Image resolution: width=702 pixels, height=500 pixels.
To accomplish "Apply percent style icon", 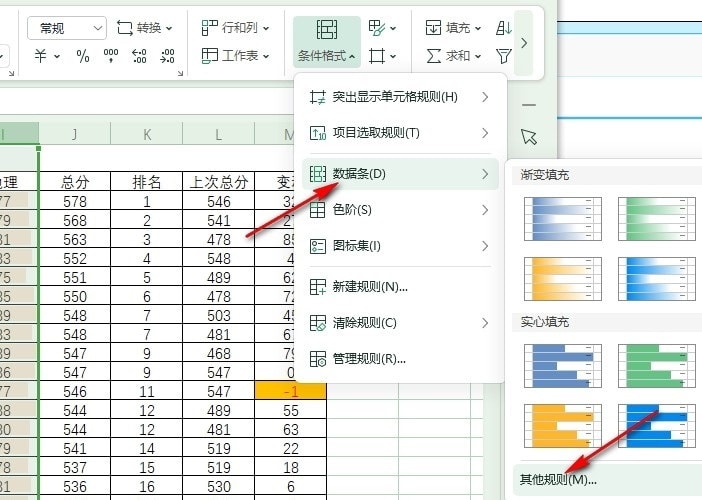I will click(x=83, y=56).
